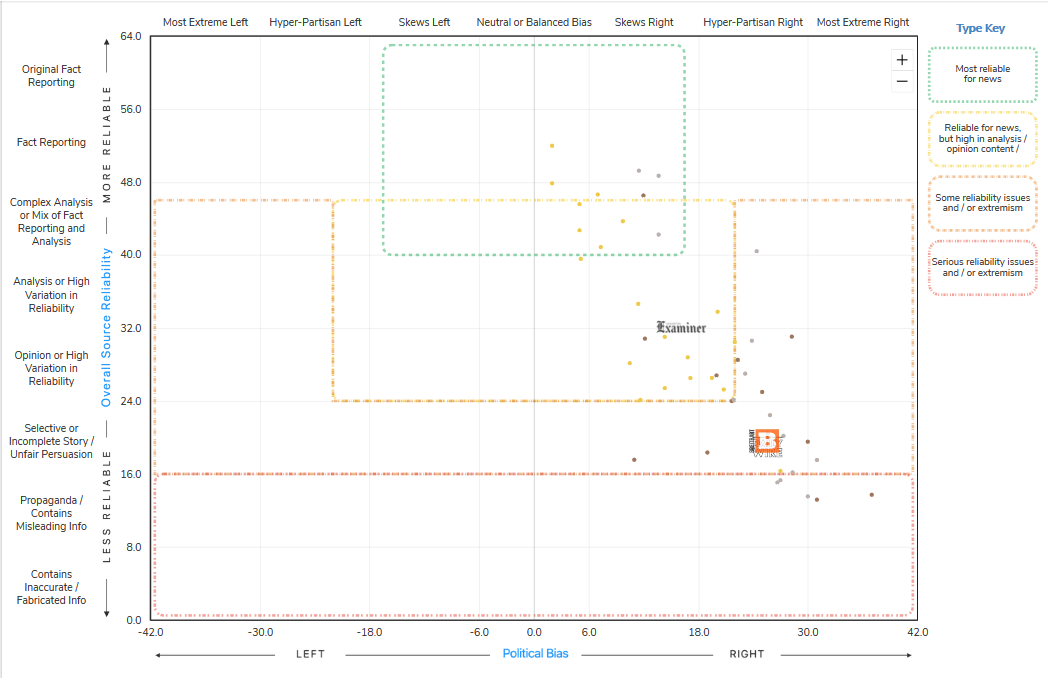This screenshot has height=678, width=1048.
Task: Click the far-right brown dot near 37 bias
Action: (871, 494)
